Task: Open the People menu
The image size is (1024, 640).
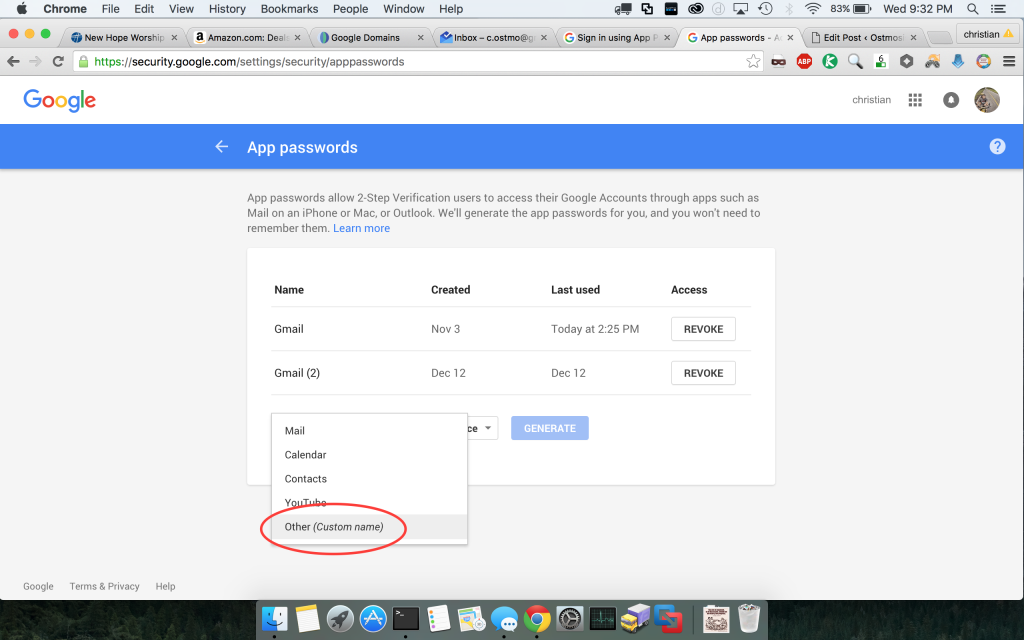Action: click(x=351, y=8)
